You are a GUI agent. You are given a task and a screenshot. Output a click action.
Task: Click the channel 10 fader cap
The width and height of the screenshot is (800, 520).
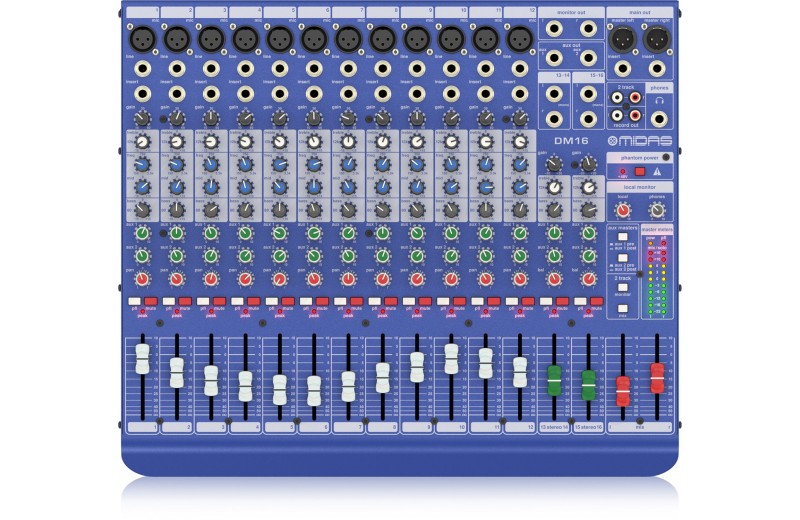pos(451,358)
